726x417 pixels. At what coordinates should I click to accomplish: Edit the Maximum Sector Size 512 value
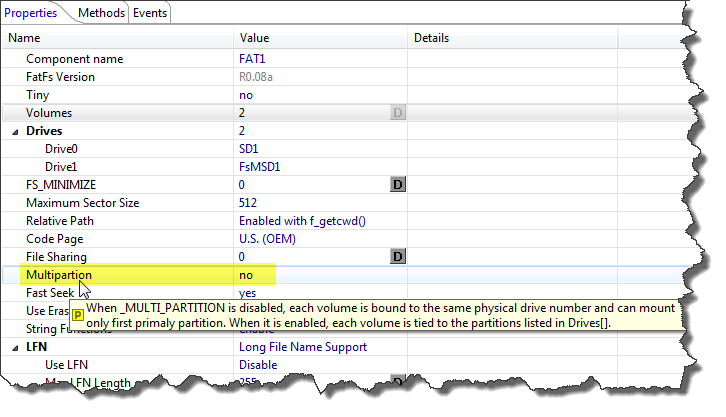click(249, 203)
